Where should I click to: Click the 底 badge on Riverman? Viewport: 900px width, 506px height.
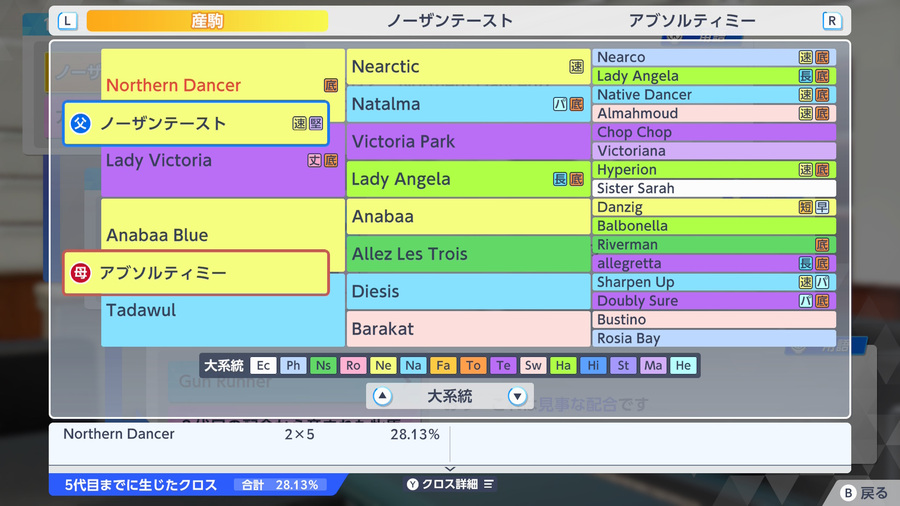[822, 244]
